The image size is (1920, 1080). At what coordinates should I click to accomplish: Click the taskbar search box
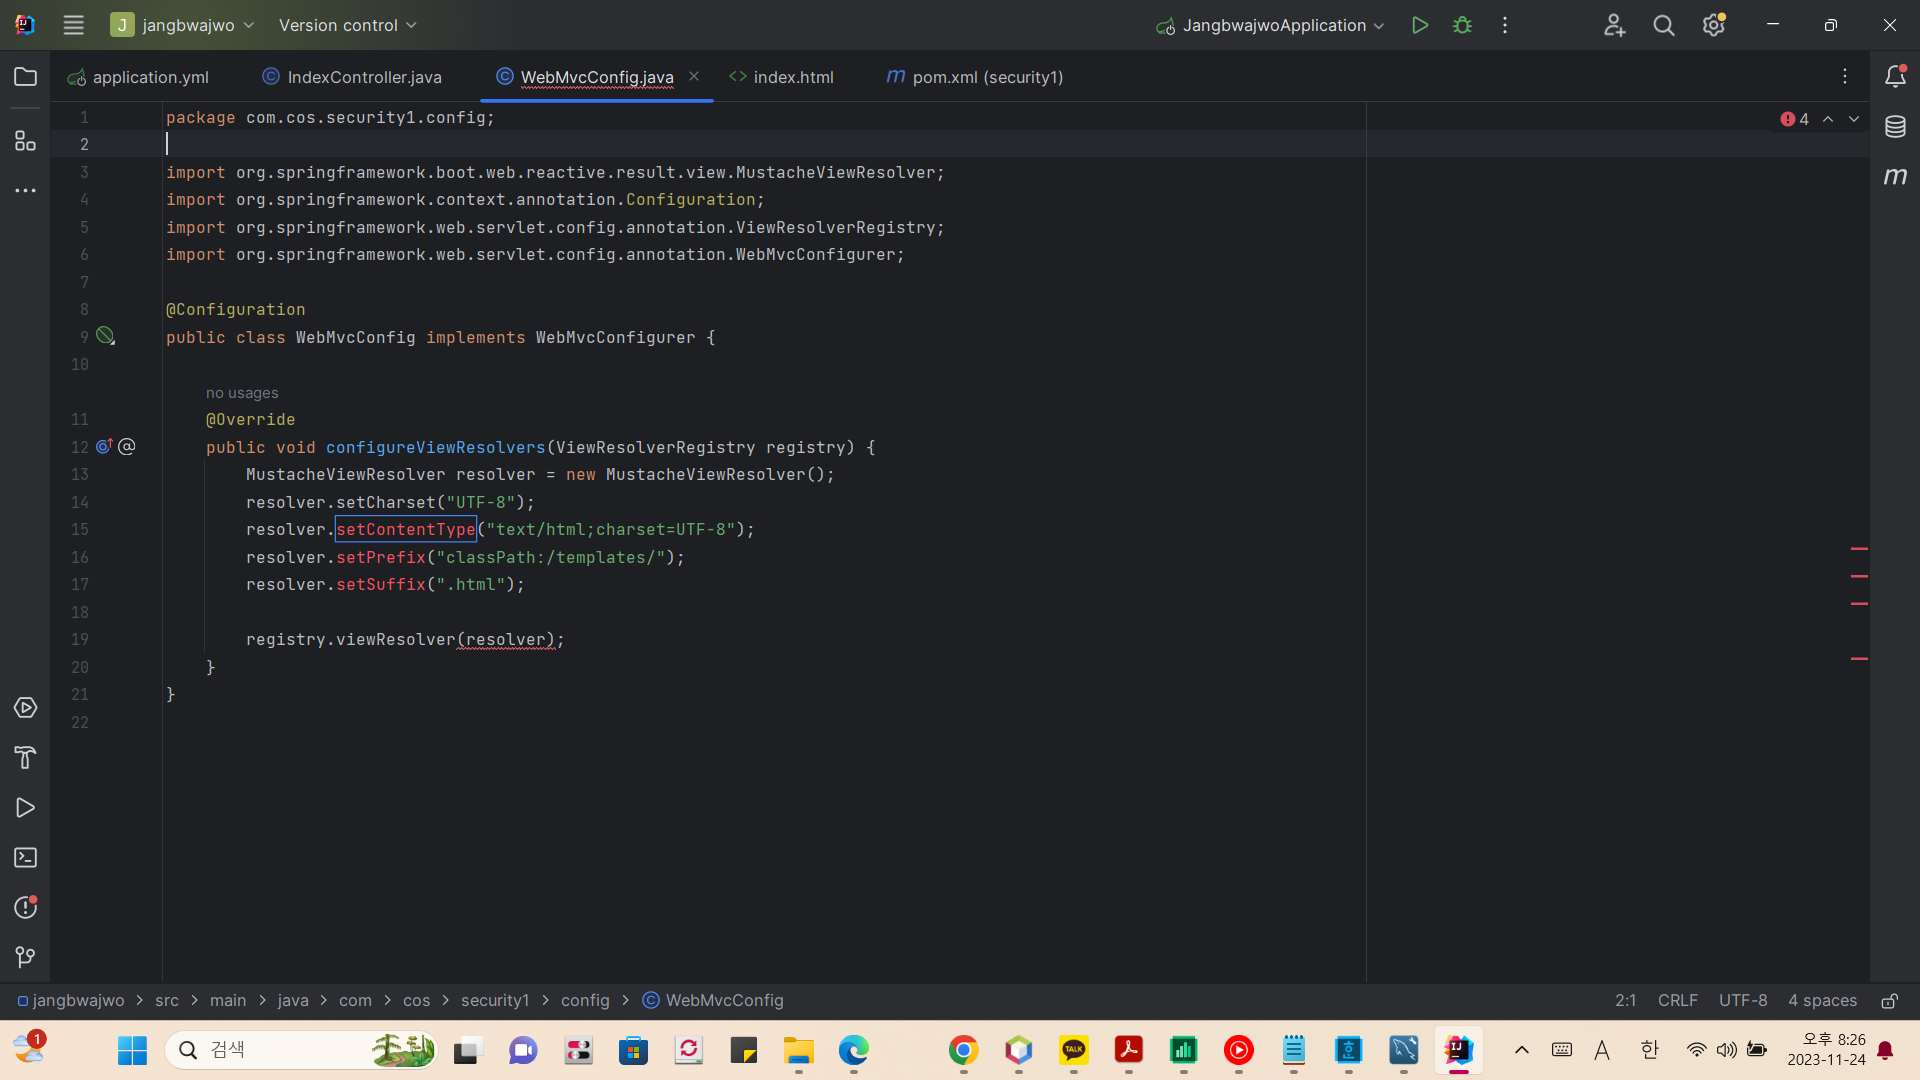point(301,1050)
